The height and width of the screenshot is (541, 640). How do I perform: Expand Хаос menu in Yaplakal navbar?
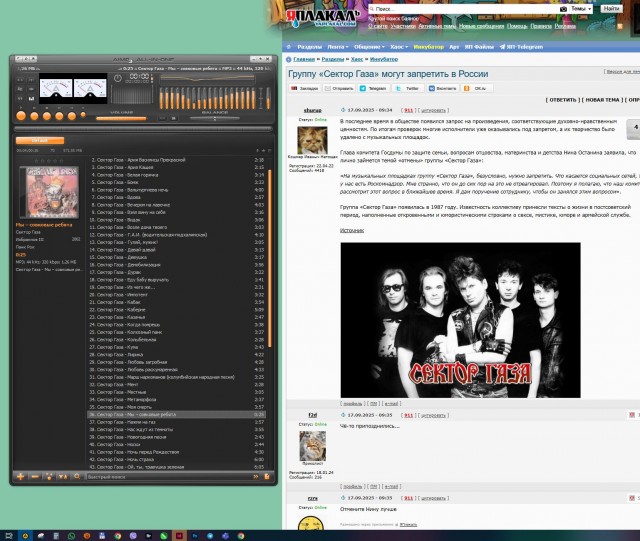click(399, 47)
